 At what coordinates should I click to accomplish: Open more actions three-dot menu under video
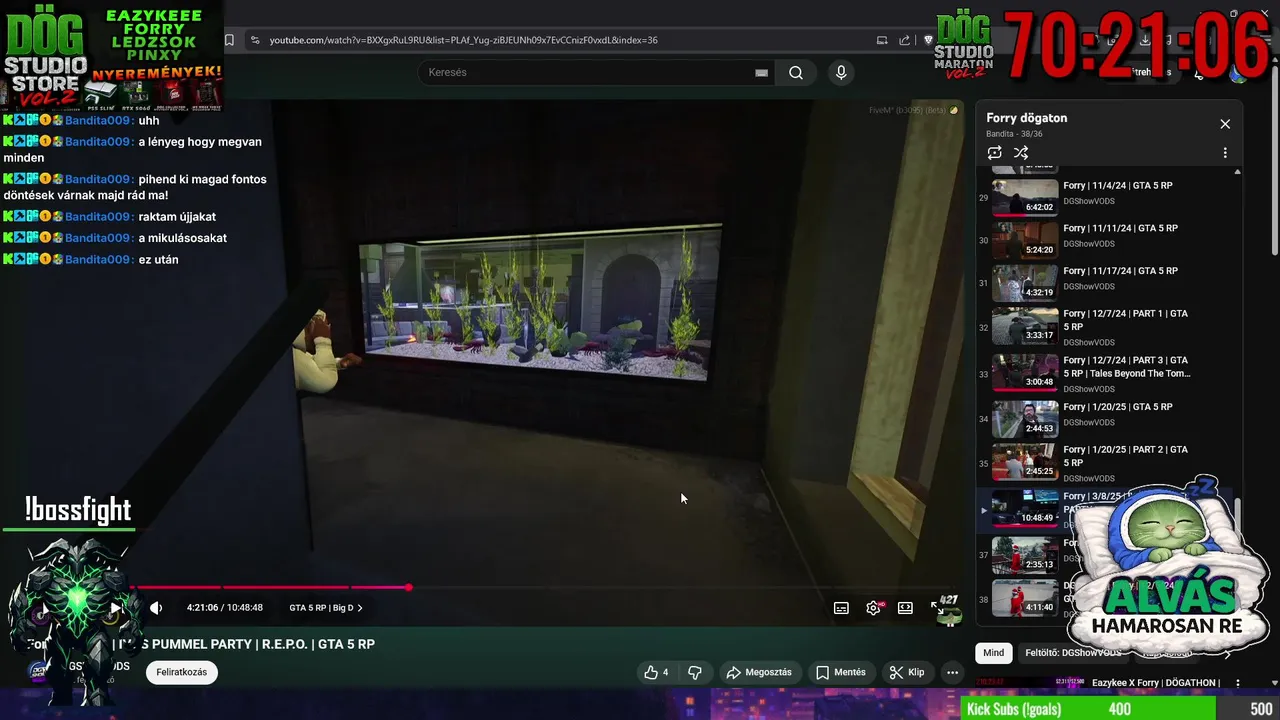click(x=952, y=672)
